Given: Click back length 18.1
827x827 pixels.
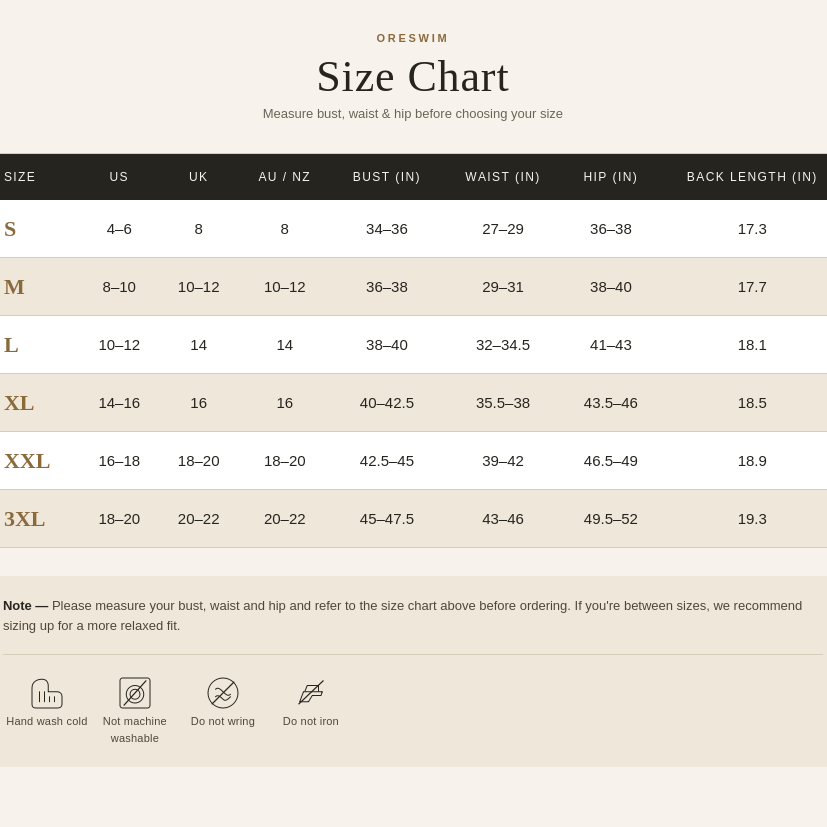Looking at the screenshot, I should [x=752, y=345].
